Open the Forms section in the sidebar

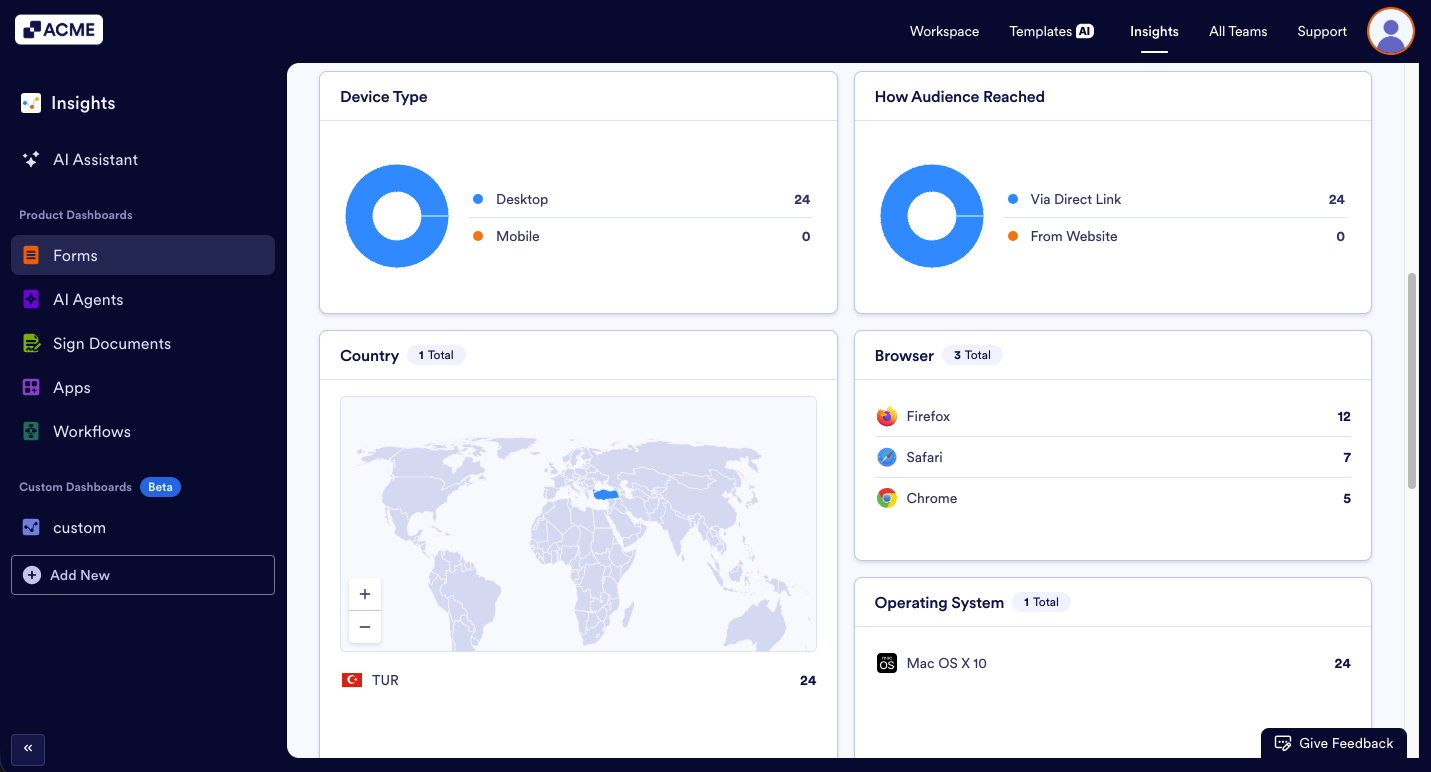[x=74, y=255]
